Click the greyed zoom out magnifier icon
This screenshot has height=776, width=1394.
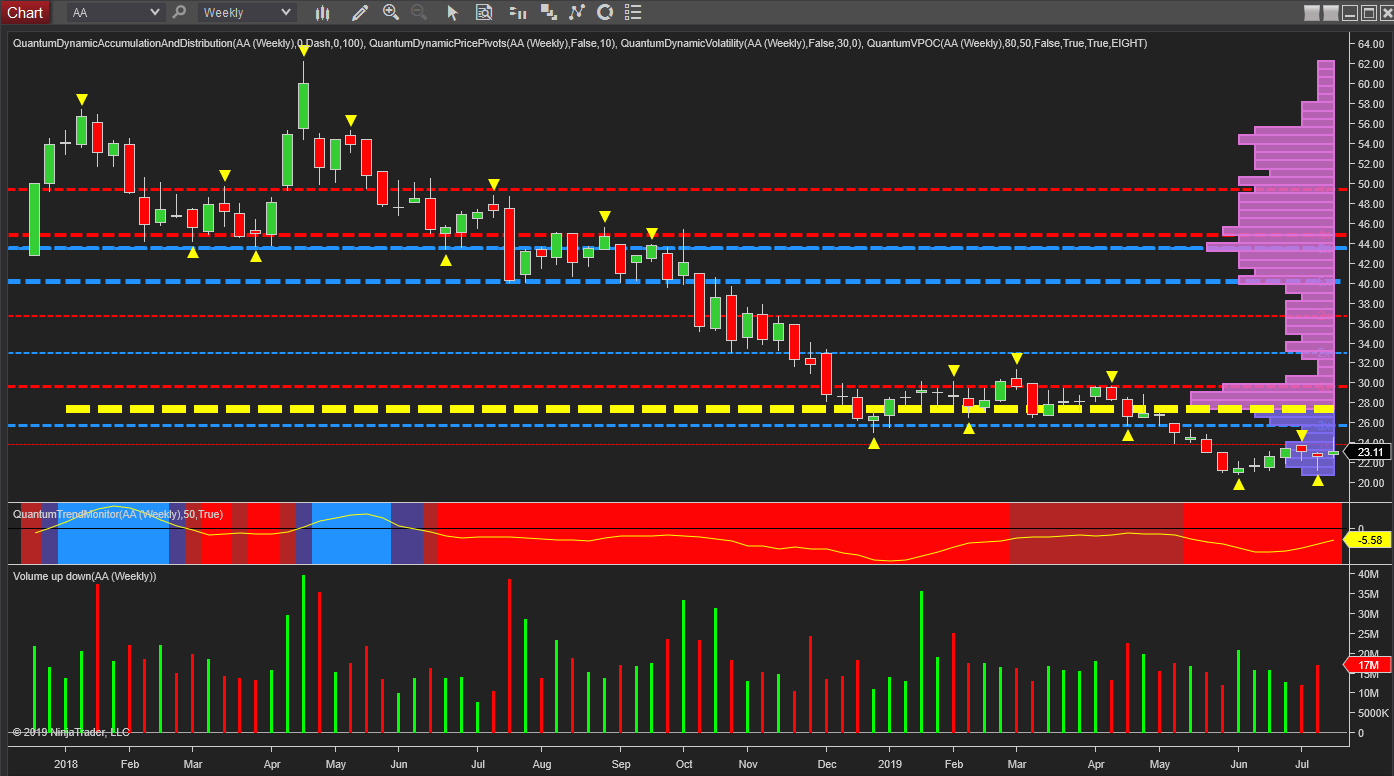point(419,13)
